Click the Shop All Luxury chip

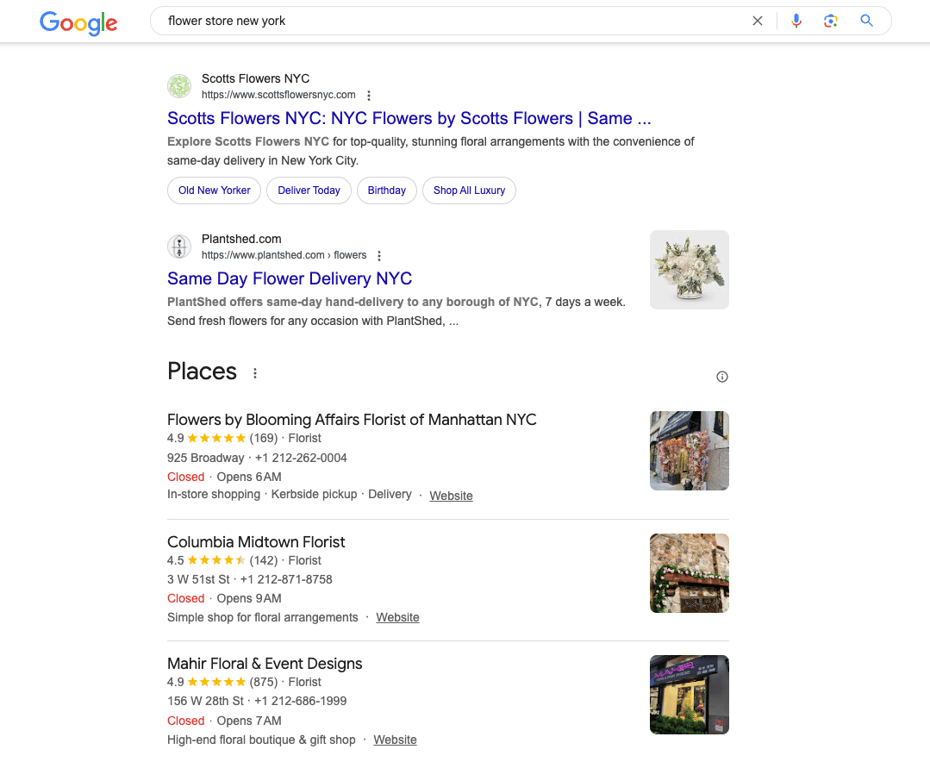(x=468, y=190)
